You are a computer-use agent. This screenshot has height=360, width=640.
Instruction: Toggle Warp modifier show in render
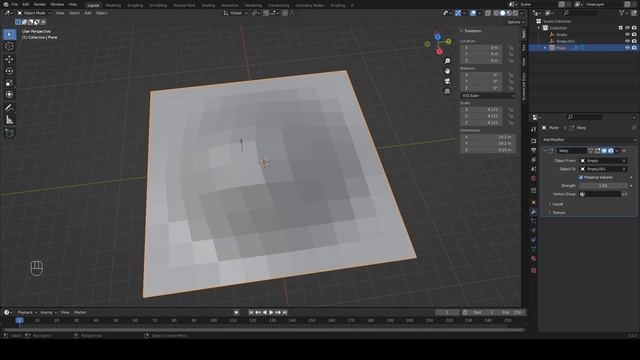[x=611, y=151]
